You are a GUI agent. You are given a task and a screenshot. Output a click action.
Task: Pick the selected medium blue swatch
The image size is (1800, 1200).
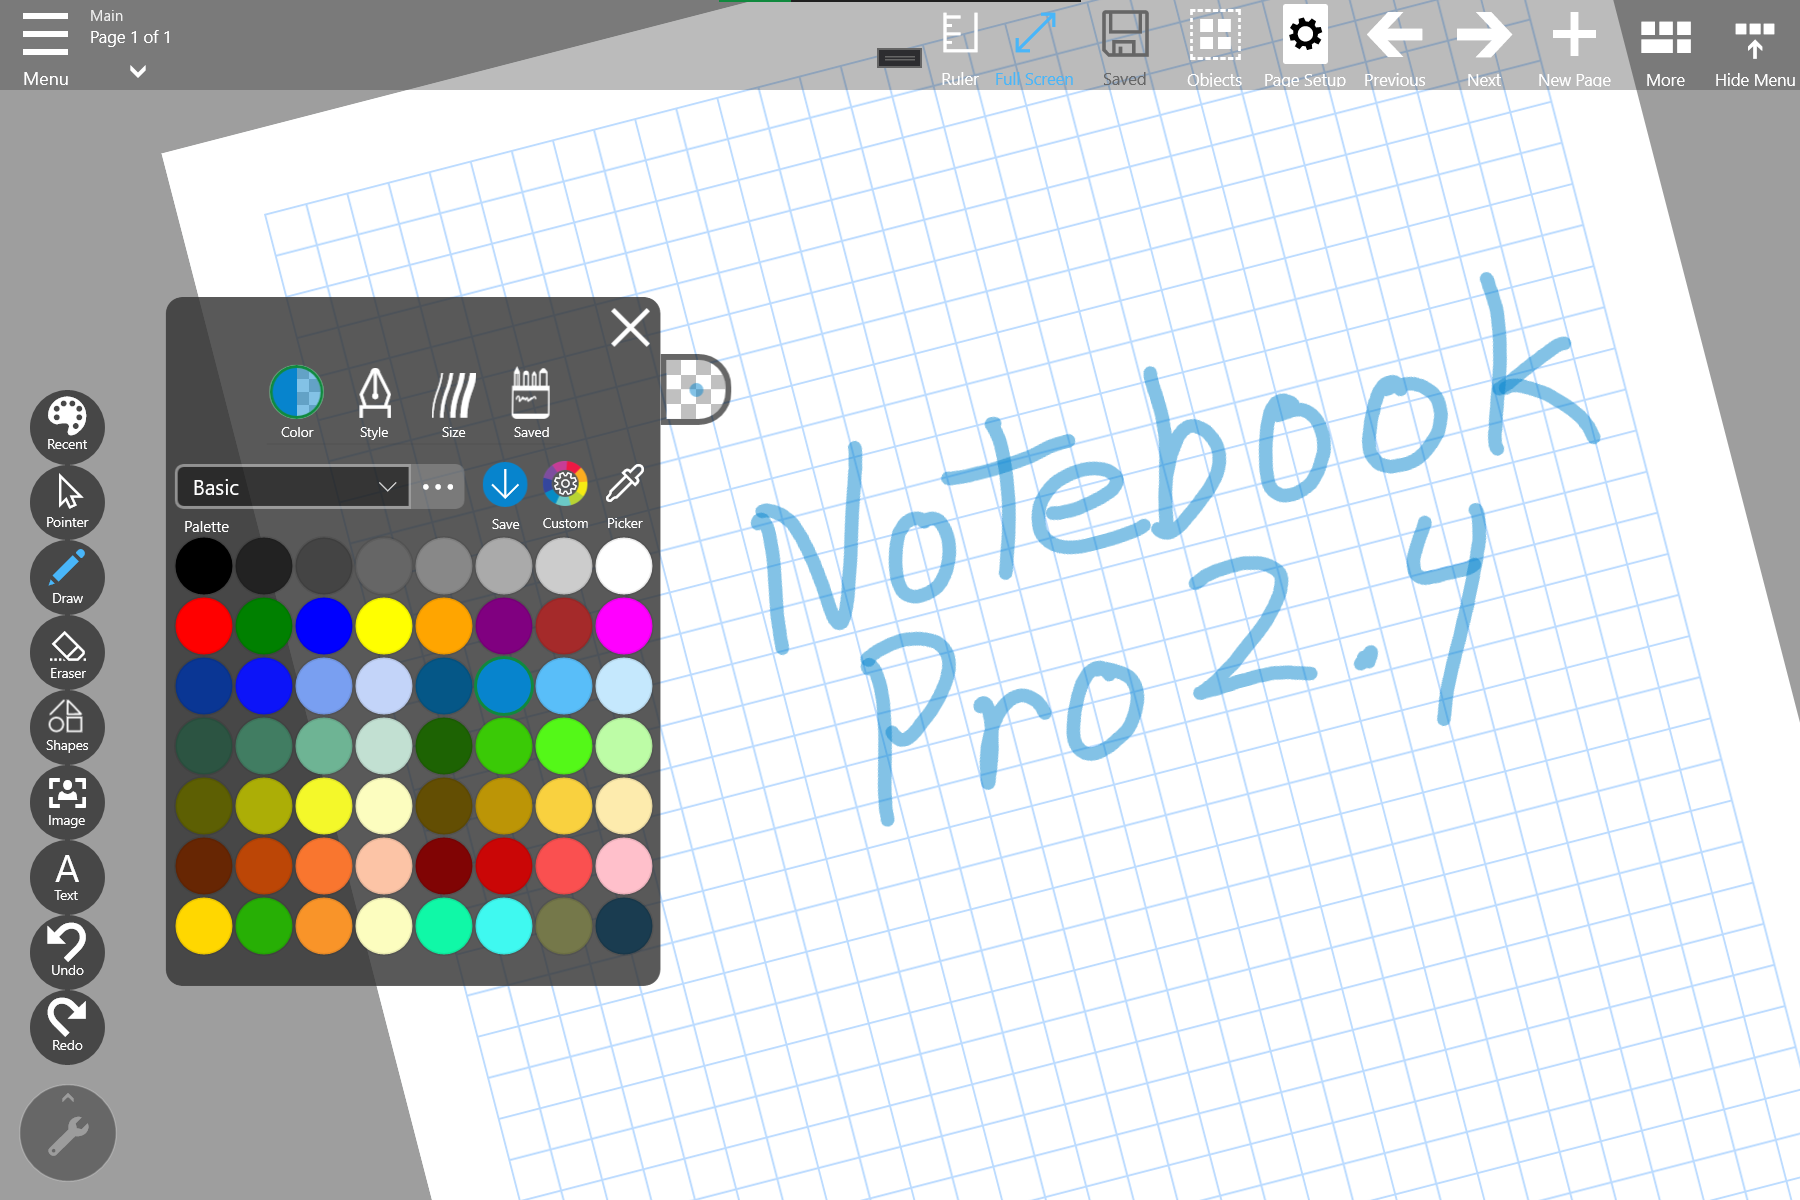point(504,686)
